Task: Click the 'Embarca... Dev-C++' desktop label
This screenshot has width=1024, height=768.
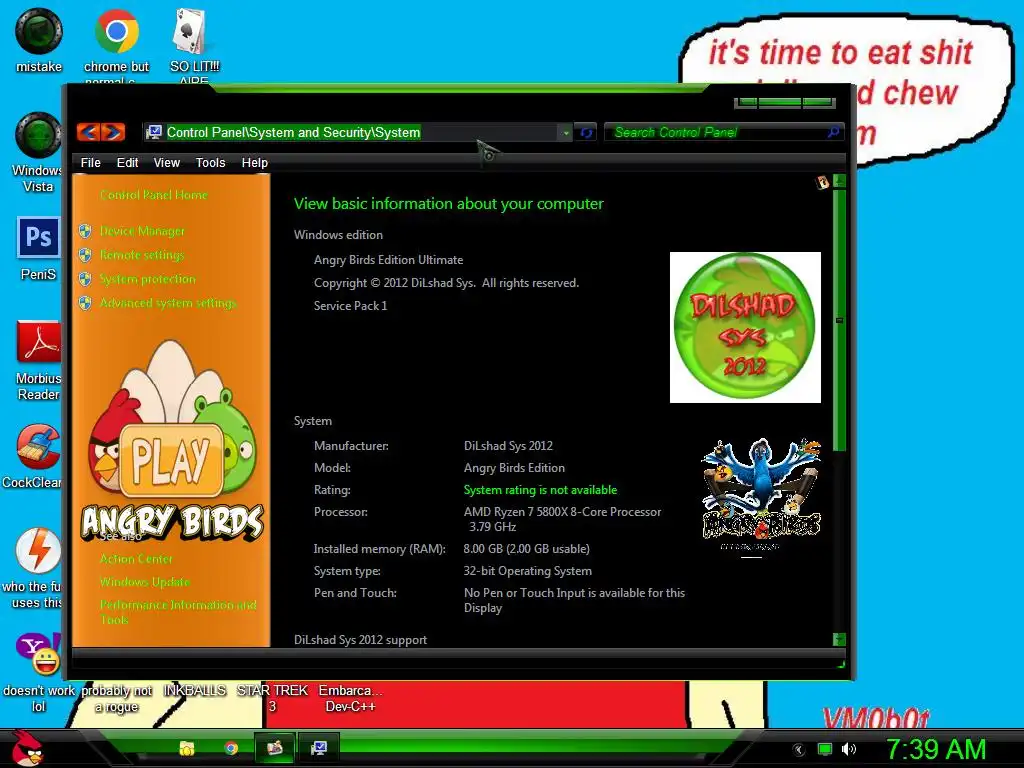Action: pyautogui.click(x=350, y=698)
